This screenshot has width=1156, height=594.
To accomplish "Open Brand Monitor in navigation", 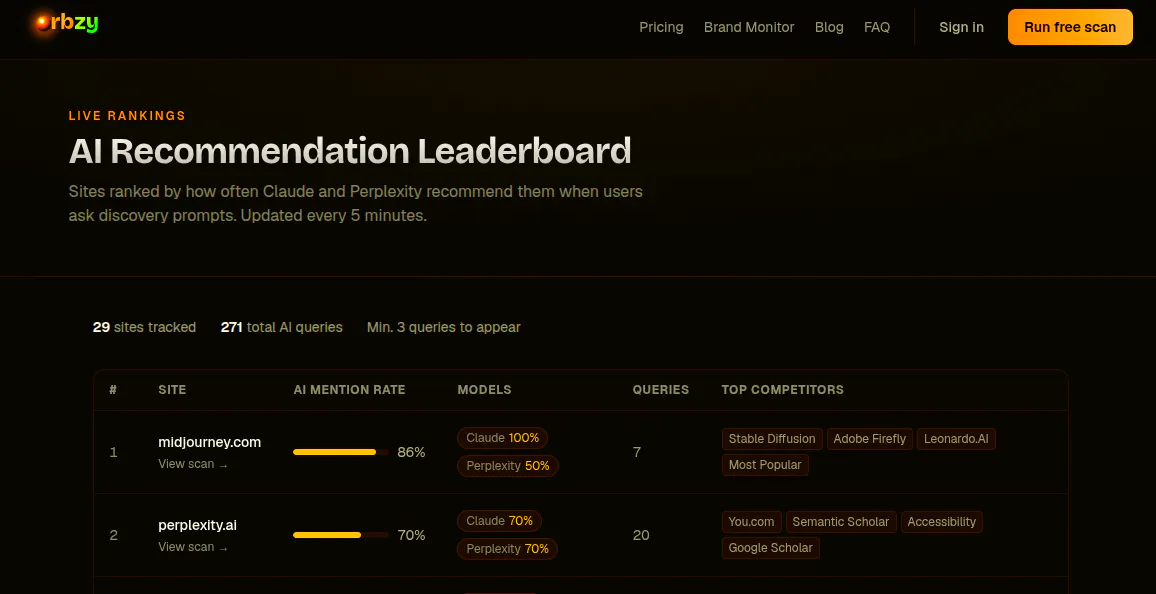I will (x=749, y=27).
